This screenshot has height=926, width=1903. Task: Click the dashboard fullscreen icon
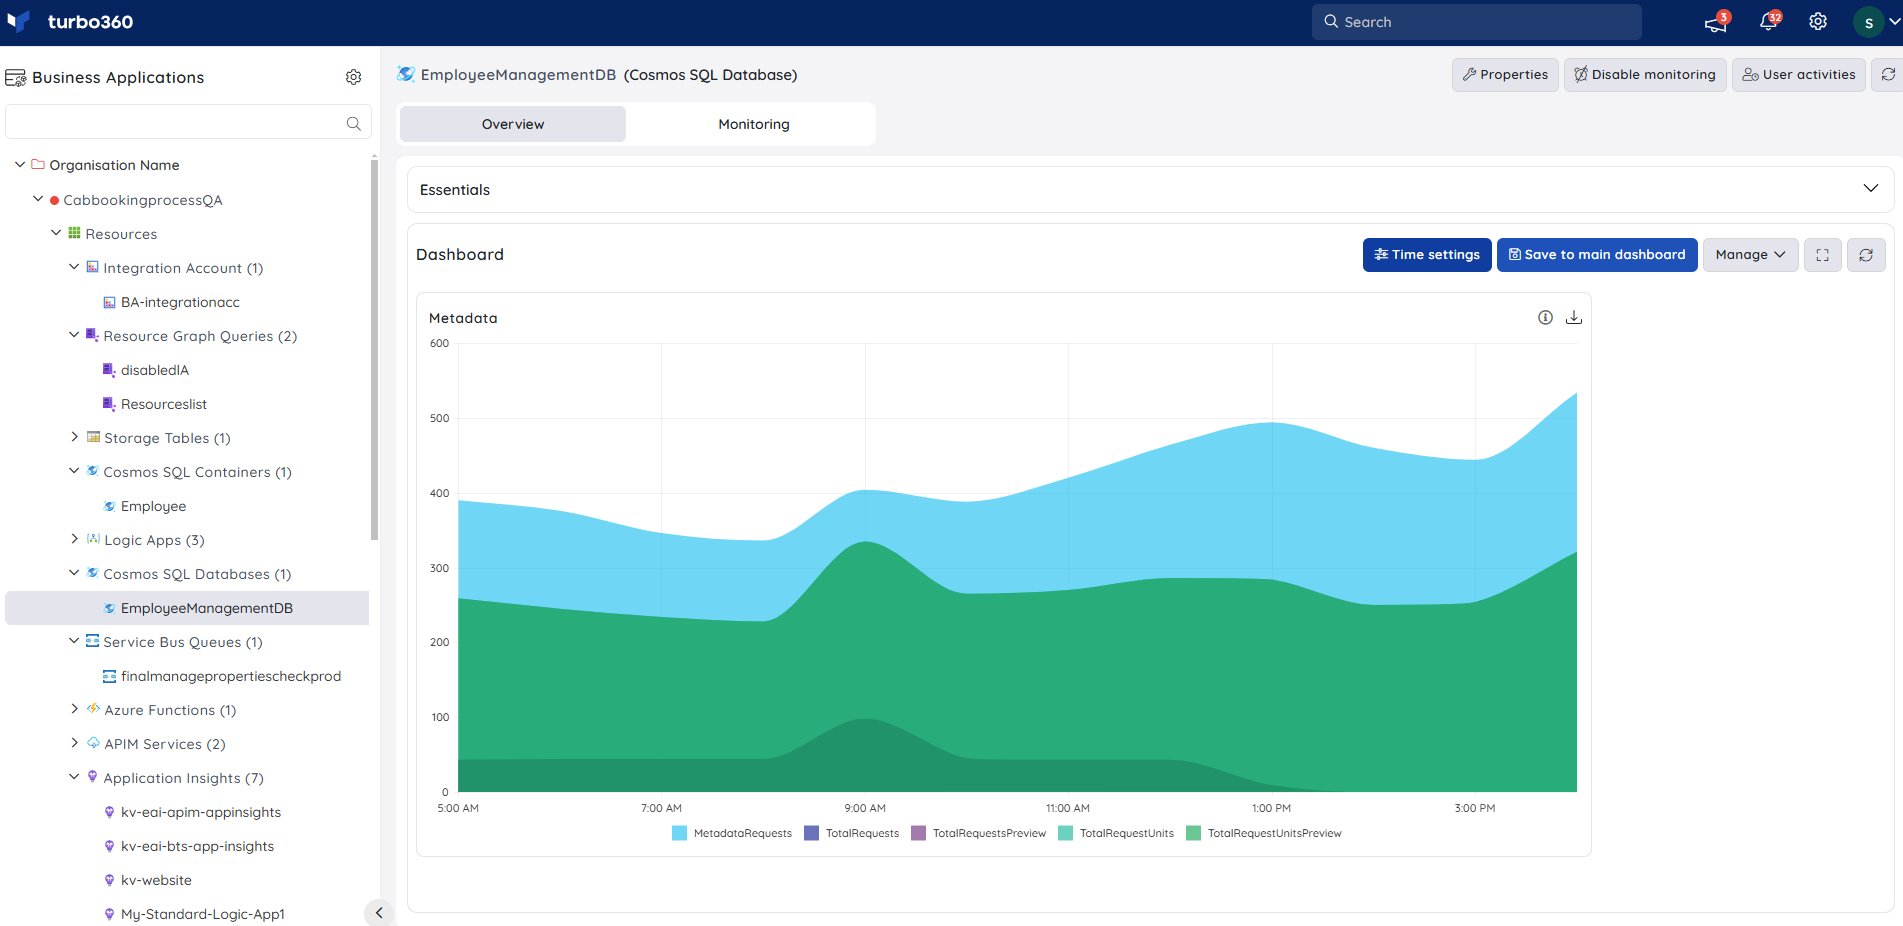[1823, 255]
